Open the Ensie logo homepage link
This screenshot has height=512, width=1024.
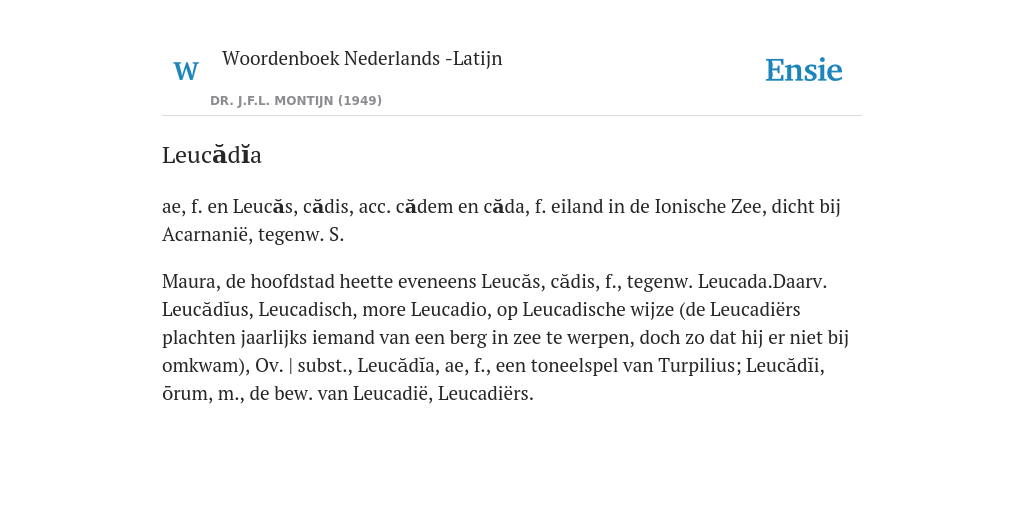tap(804, 71)
